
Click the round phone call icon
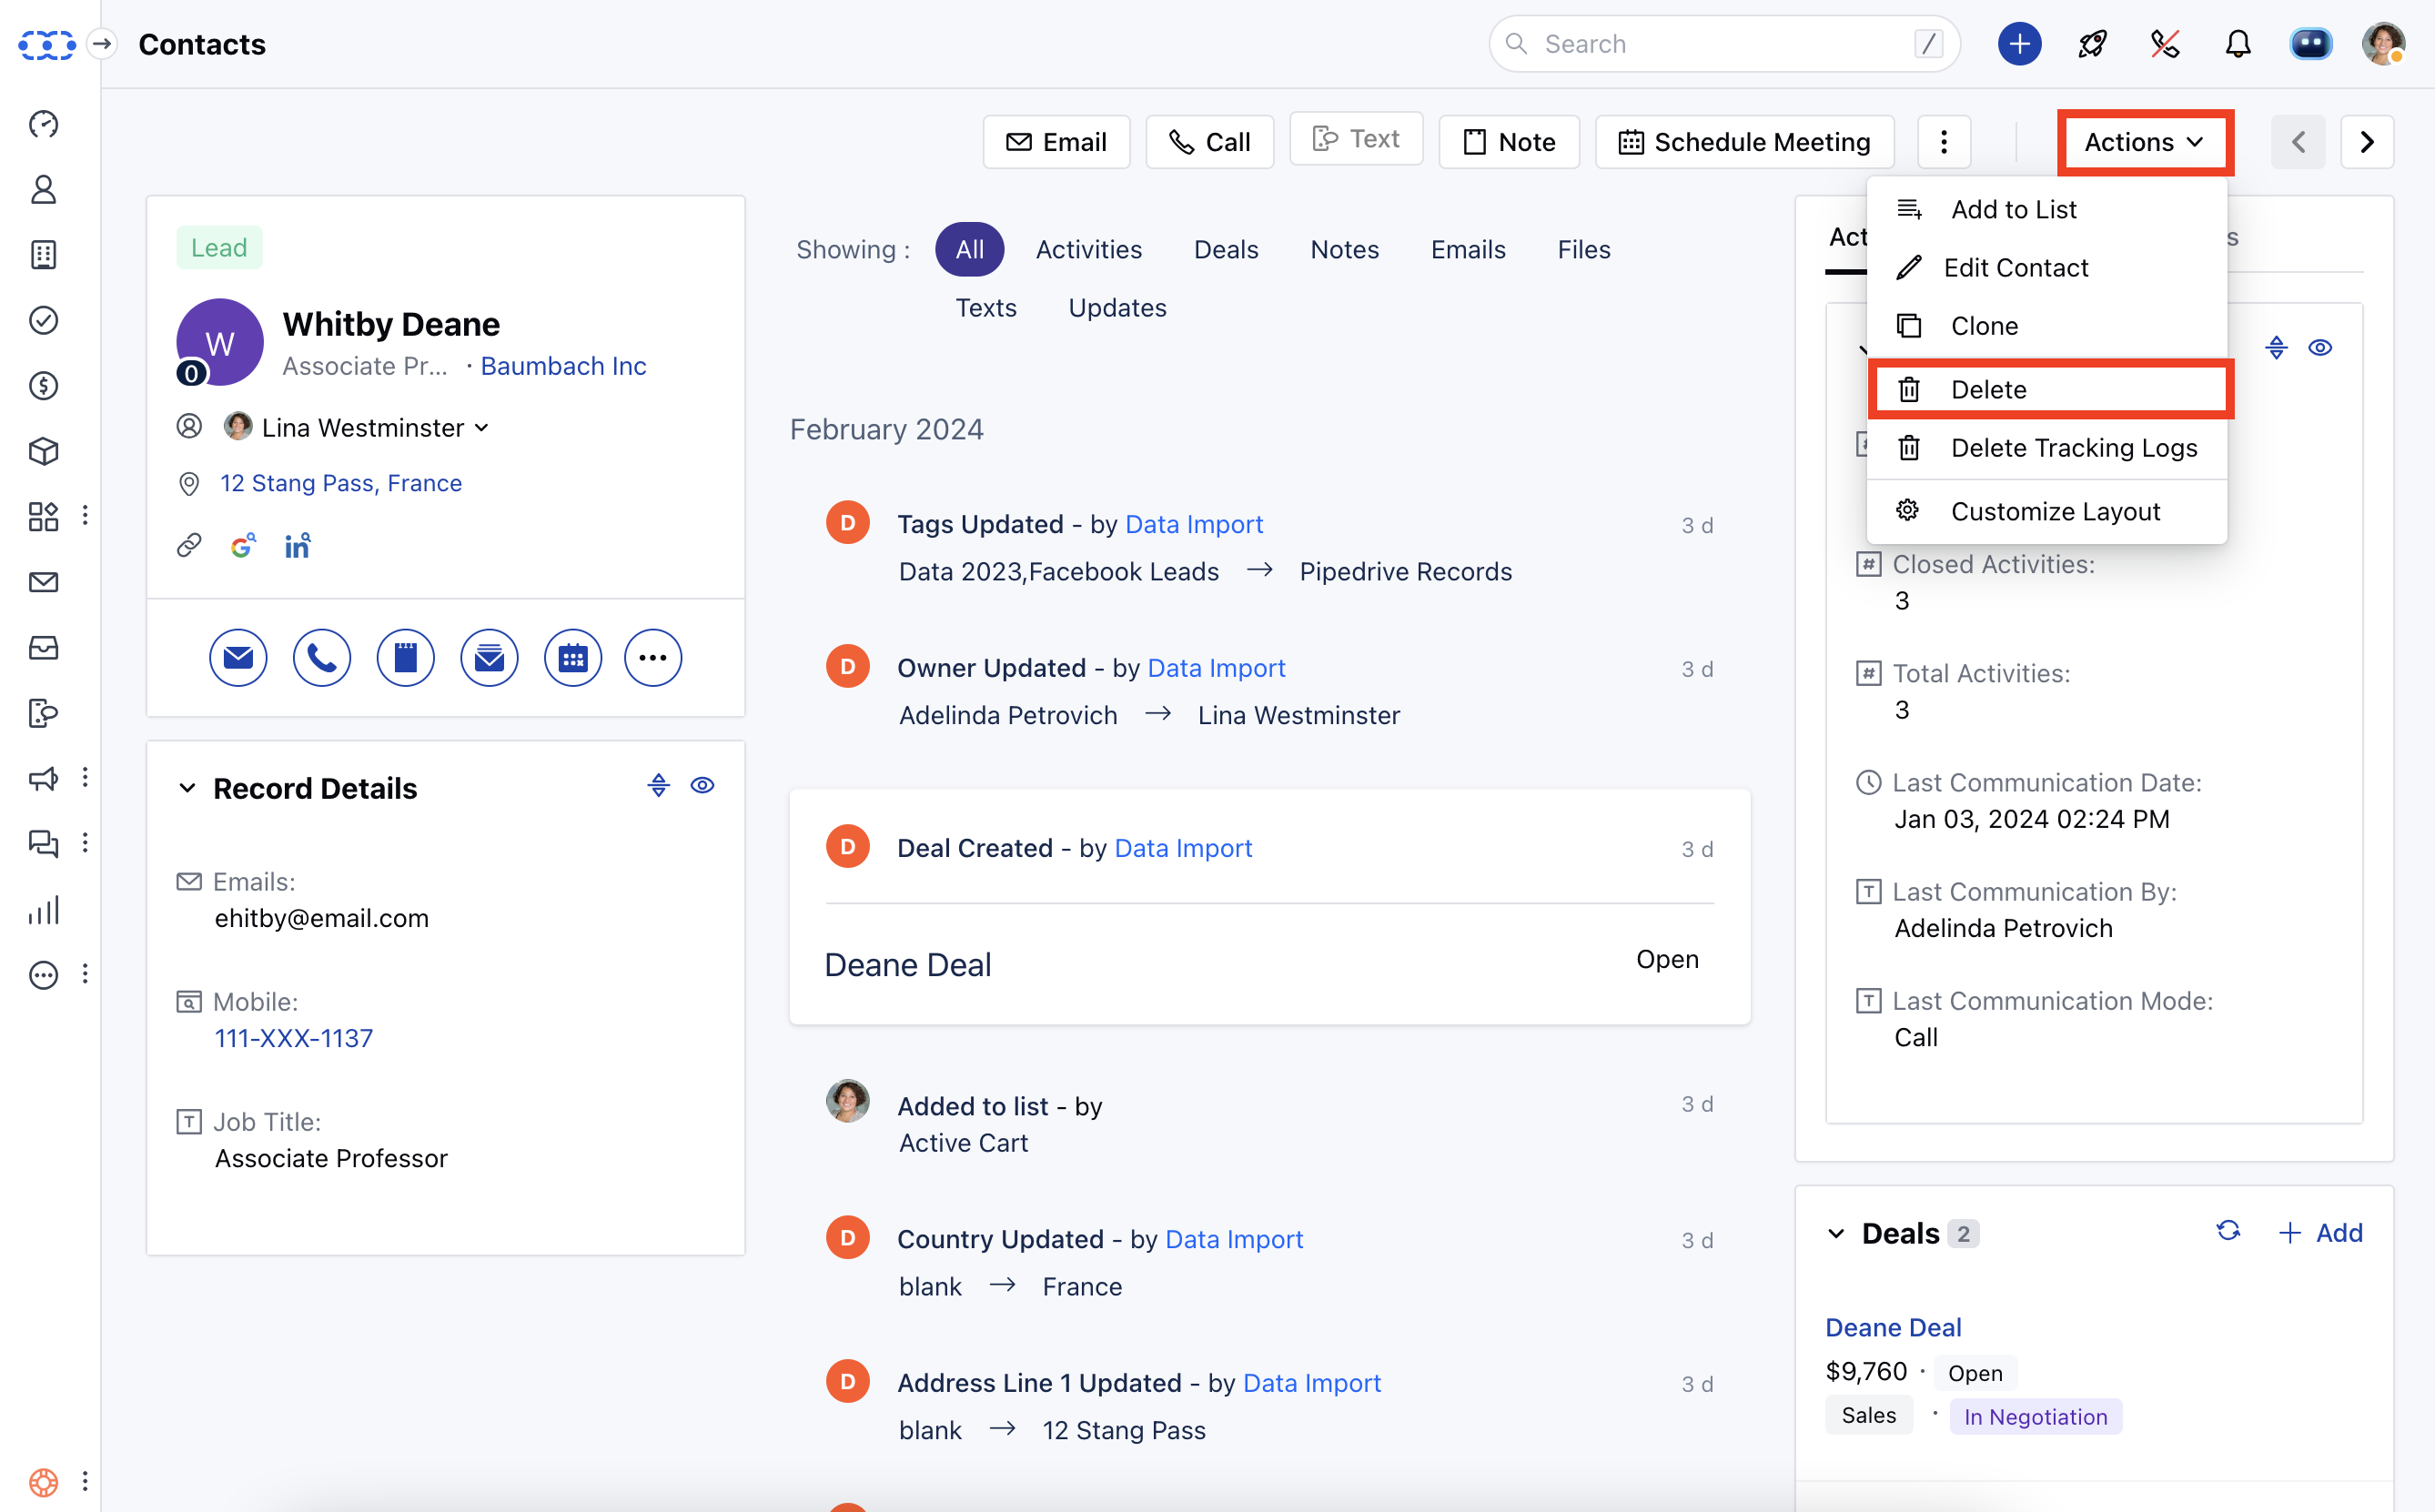(x=321, y=658)
